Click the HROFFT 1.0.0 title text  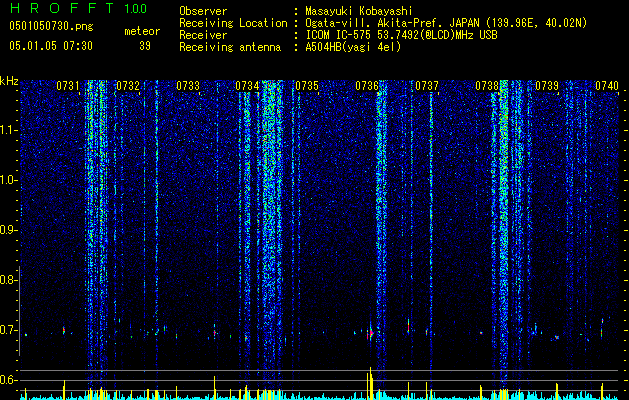78,8
